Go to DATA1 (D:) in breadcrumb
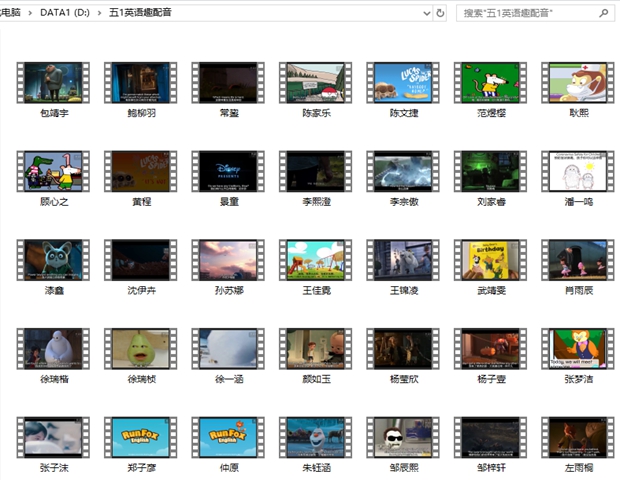 point(65,13)
